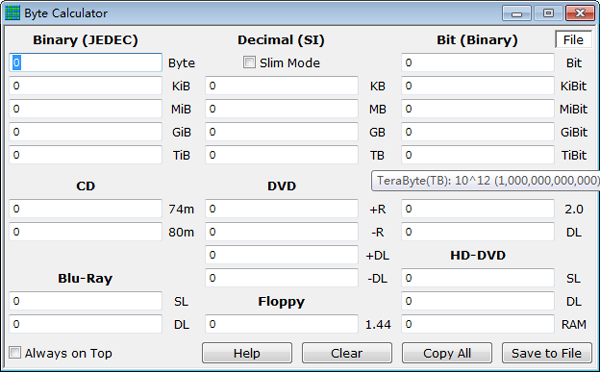Click the Byte Calculator app icon in title bar
Image resolution: width=600 pixels, height=372 pixels.
[12, 13]
